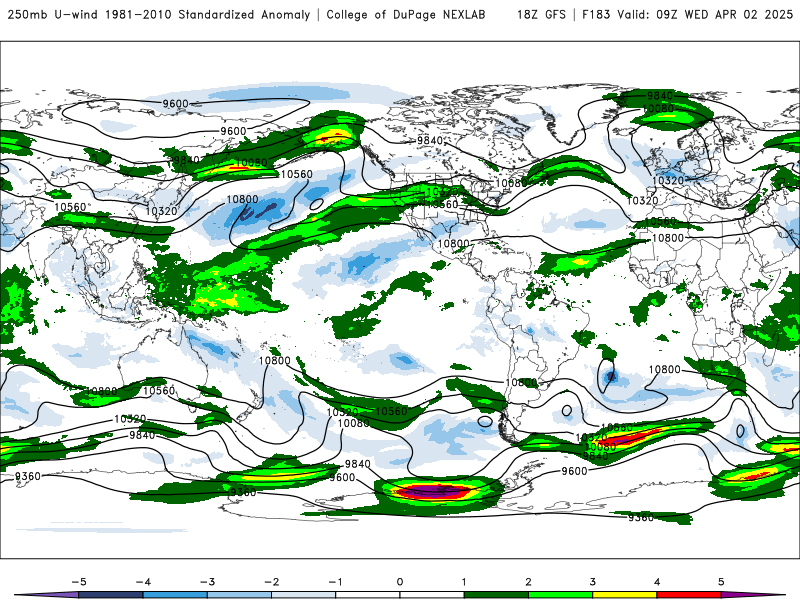Click the '1' colorbar label
Viewport: 800px width, 600px height.
pyautogui.click(x=464, y=582)
